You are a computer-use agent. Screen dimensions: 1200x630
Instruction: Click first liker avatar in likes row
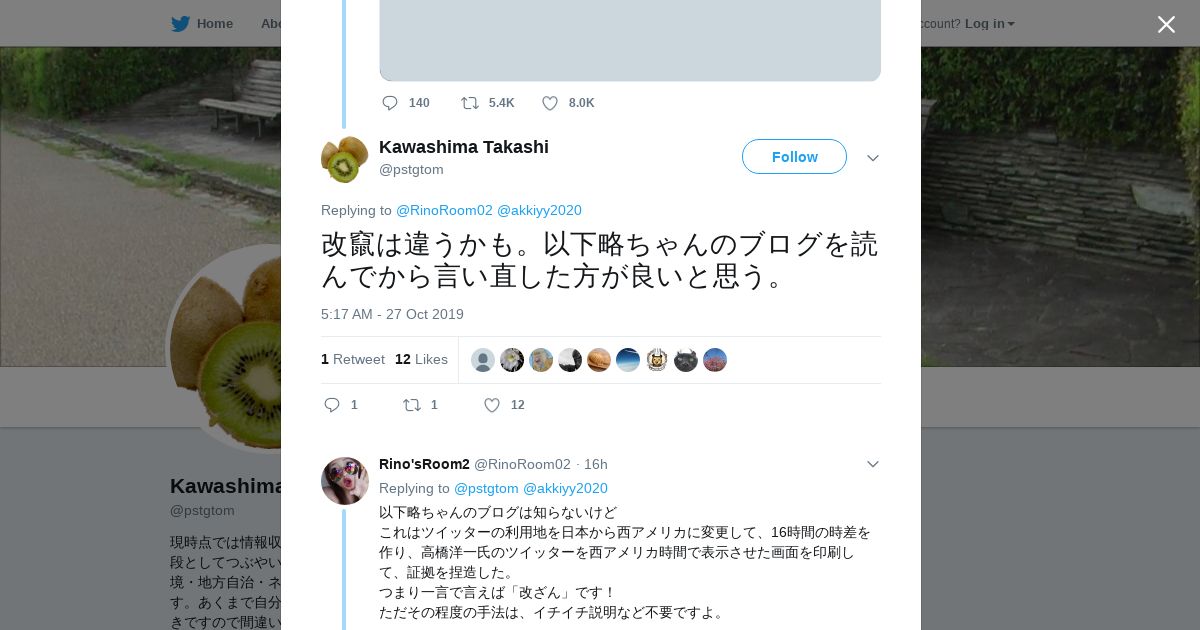[x=483, y=360]
